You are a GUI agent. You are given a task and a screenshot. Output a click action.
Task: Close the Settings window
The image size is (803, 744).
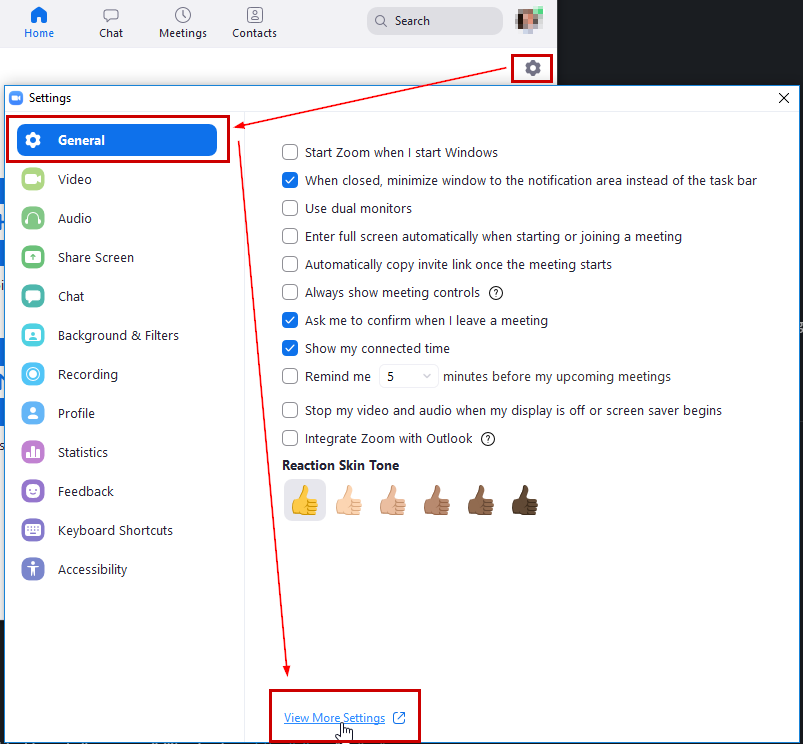784,98
